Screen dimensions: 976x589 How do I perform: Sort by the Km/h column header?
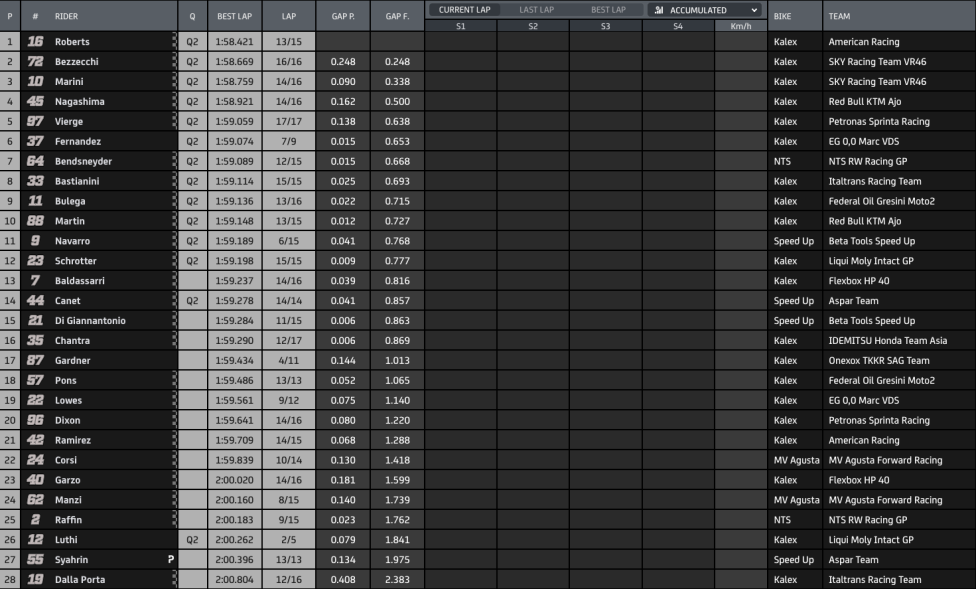[741, 26]
